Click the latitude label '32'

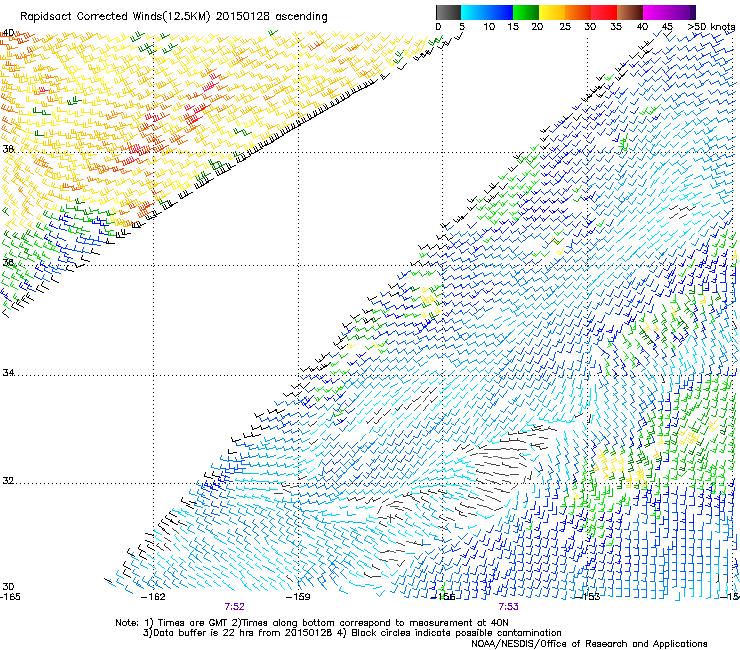point(8,481)
